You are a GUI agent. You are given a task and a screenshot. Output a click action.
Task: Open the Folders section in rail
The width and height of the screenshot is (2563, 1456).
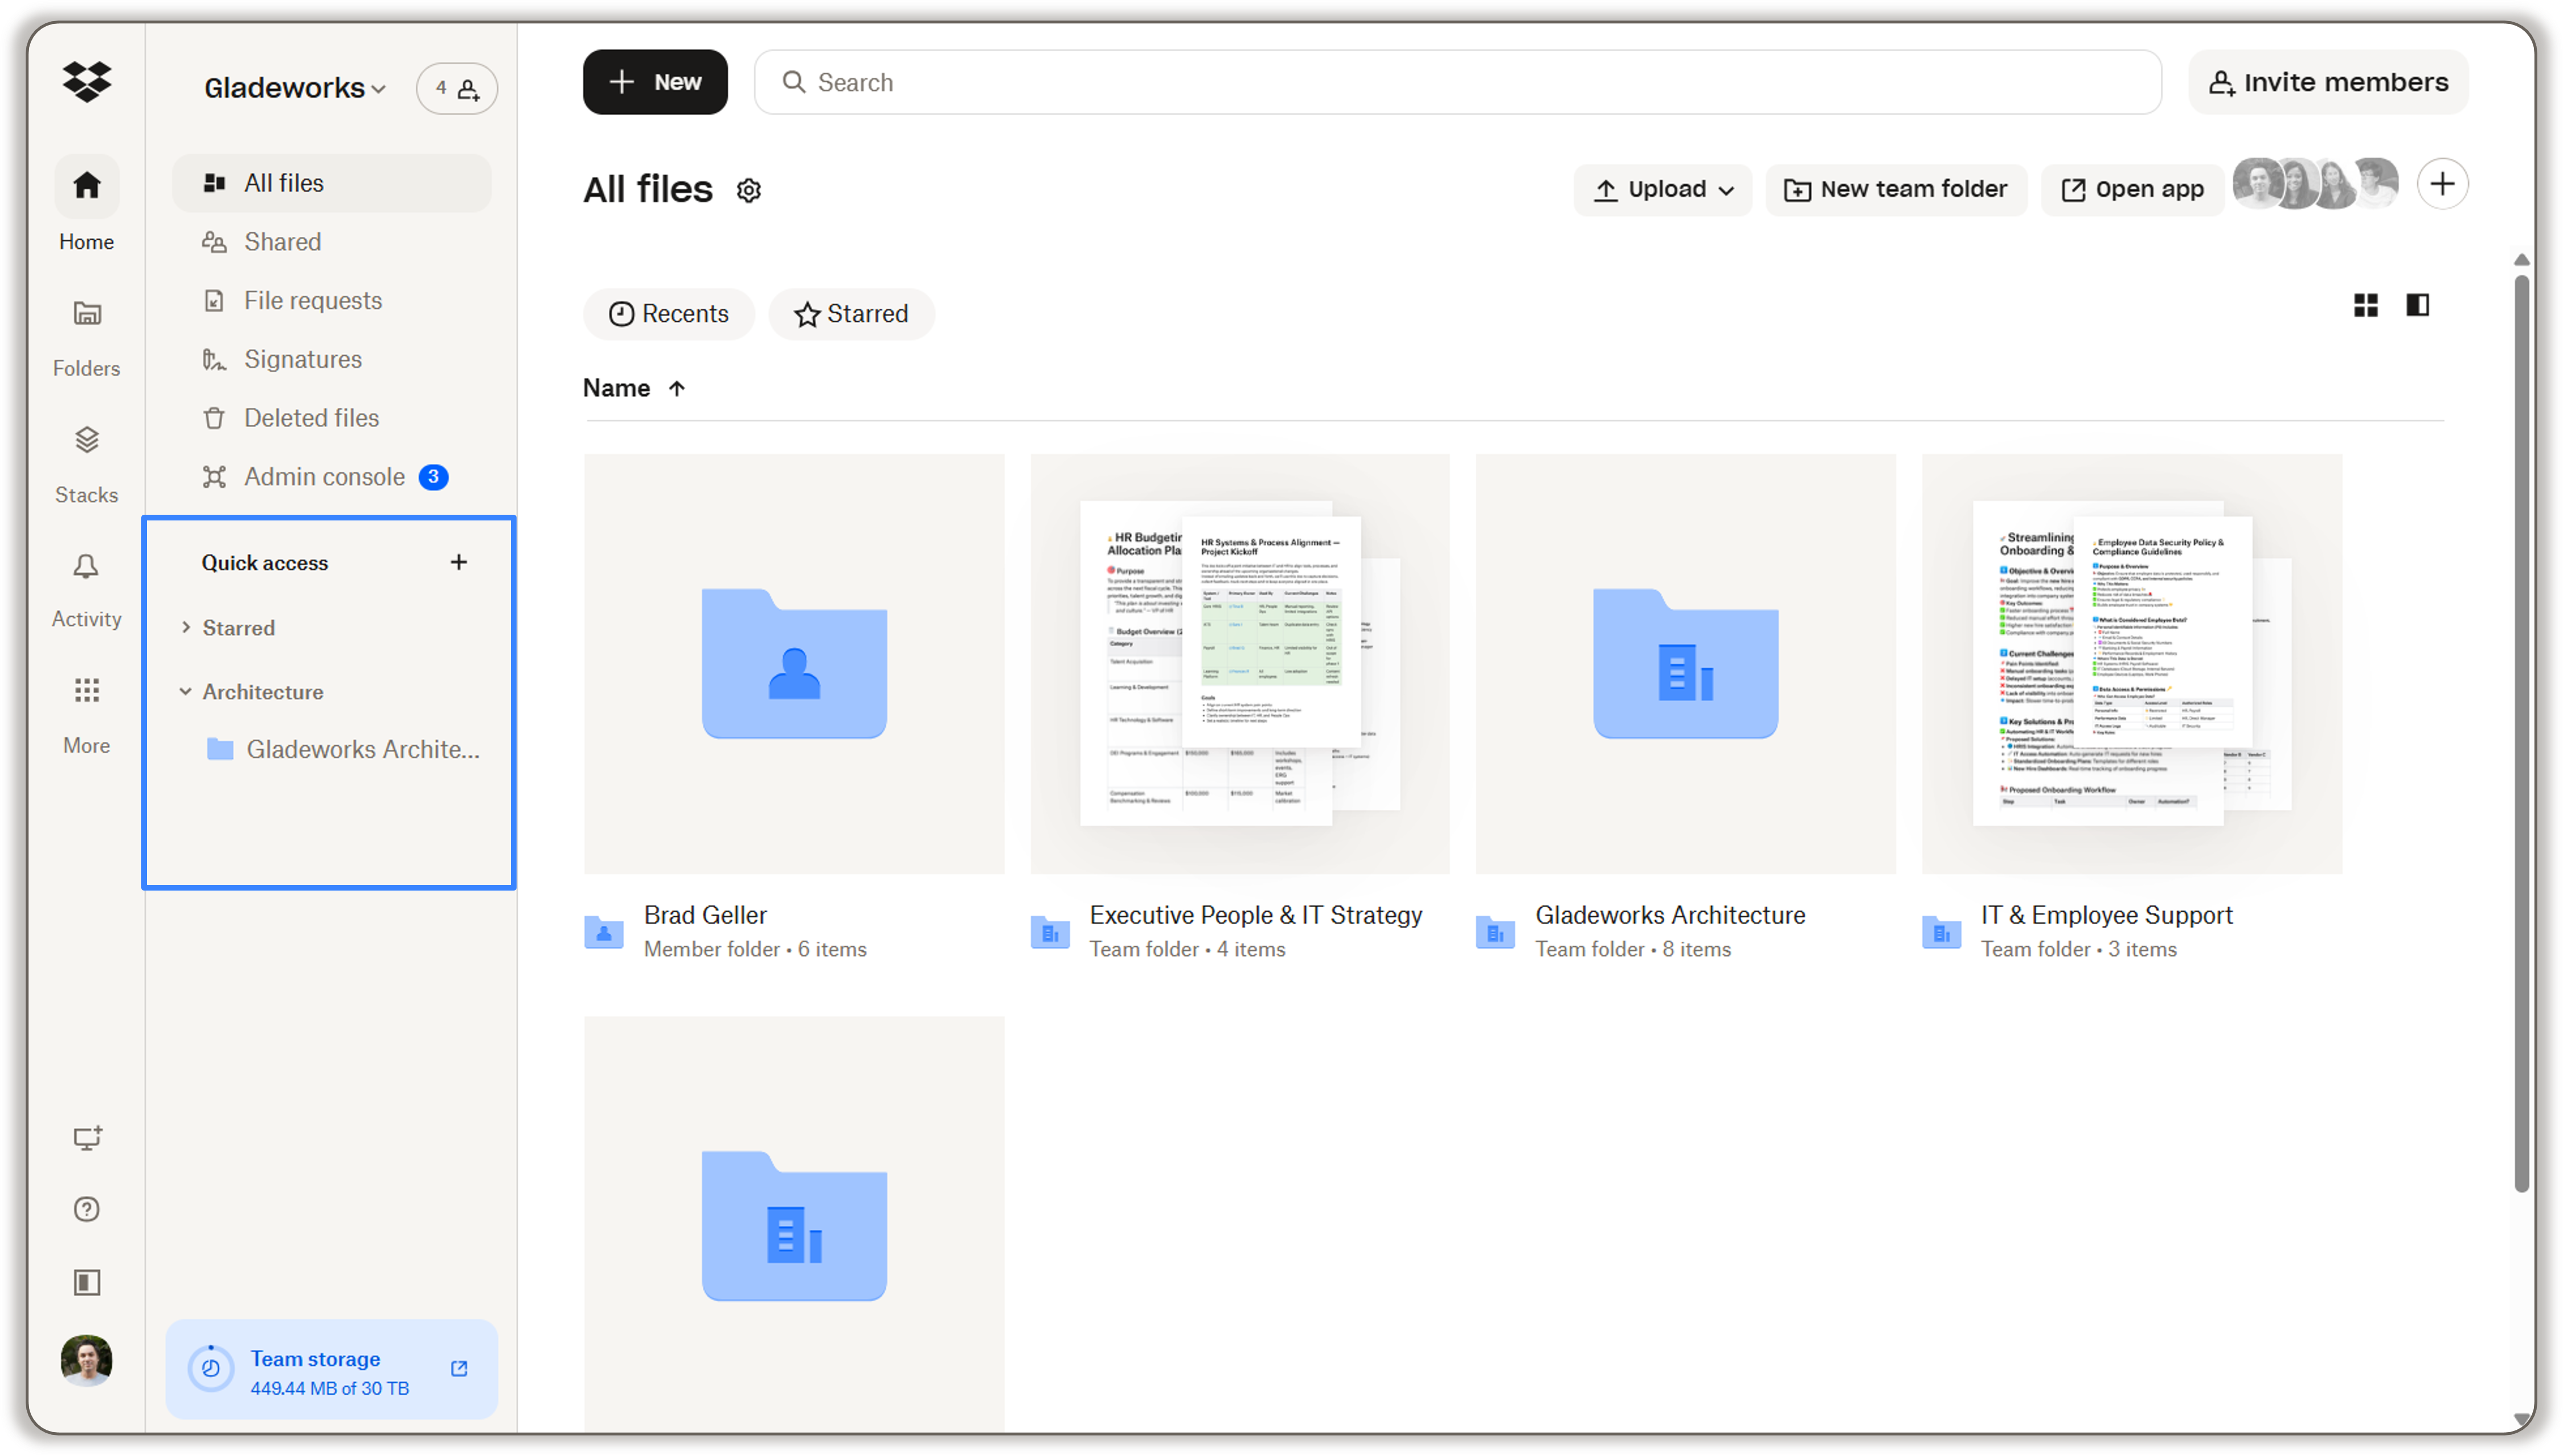click(87, 338)
